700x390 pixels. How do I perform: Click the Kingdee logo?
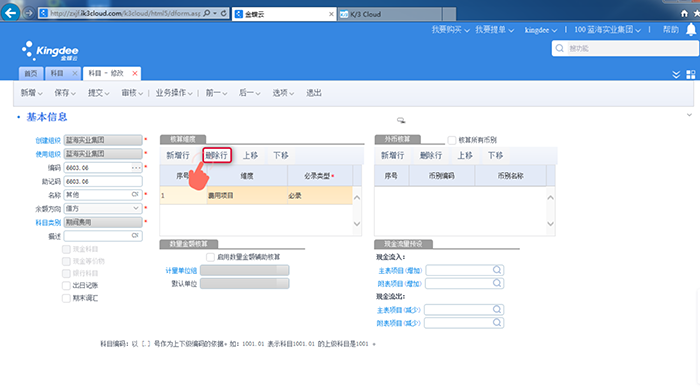pos(50,51)
